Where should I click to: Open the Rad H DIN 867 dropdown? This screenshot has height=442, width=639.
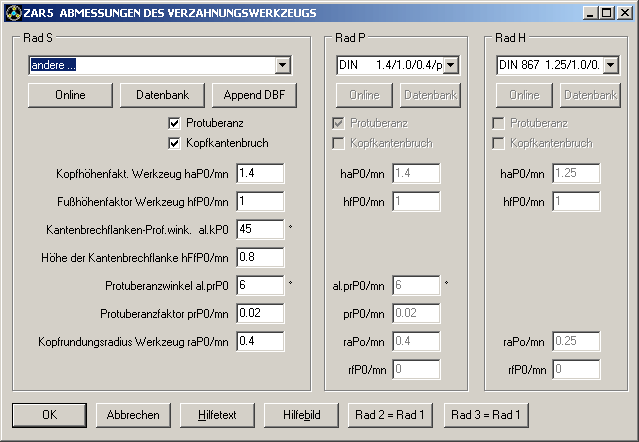click(x=610, y=65)
